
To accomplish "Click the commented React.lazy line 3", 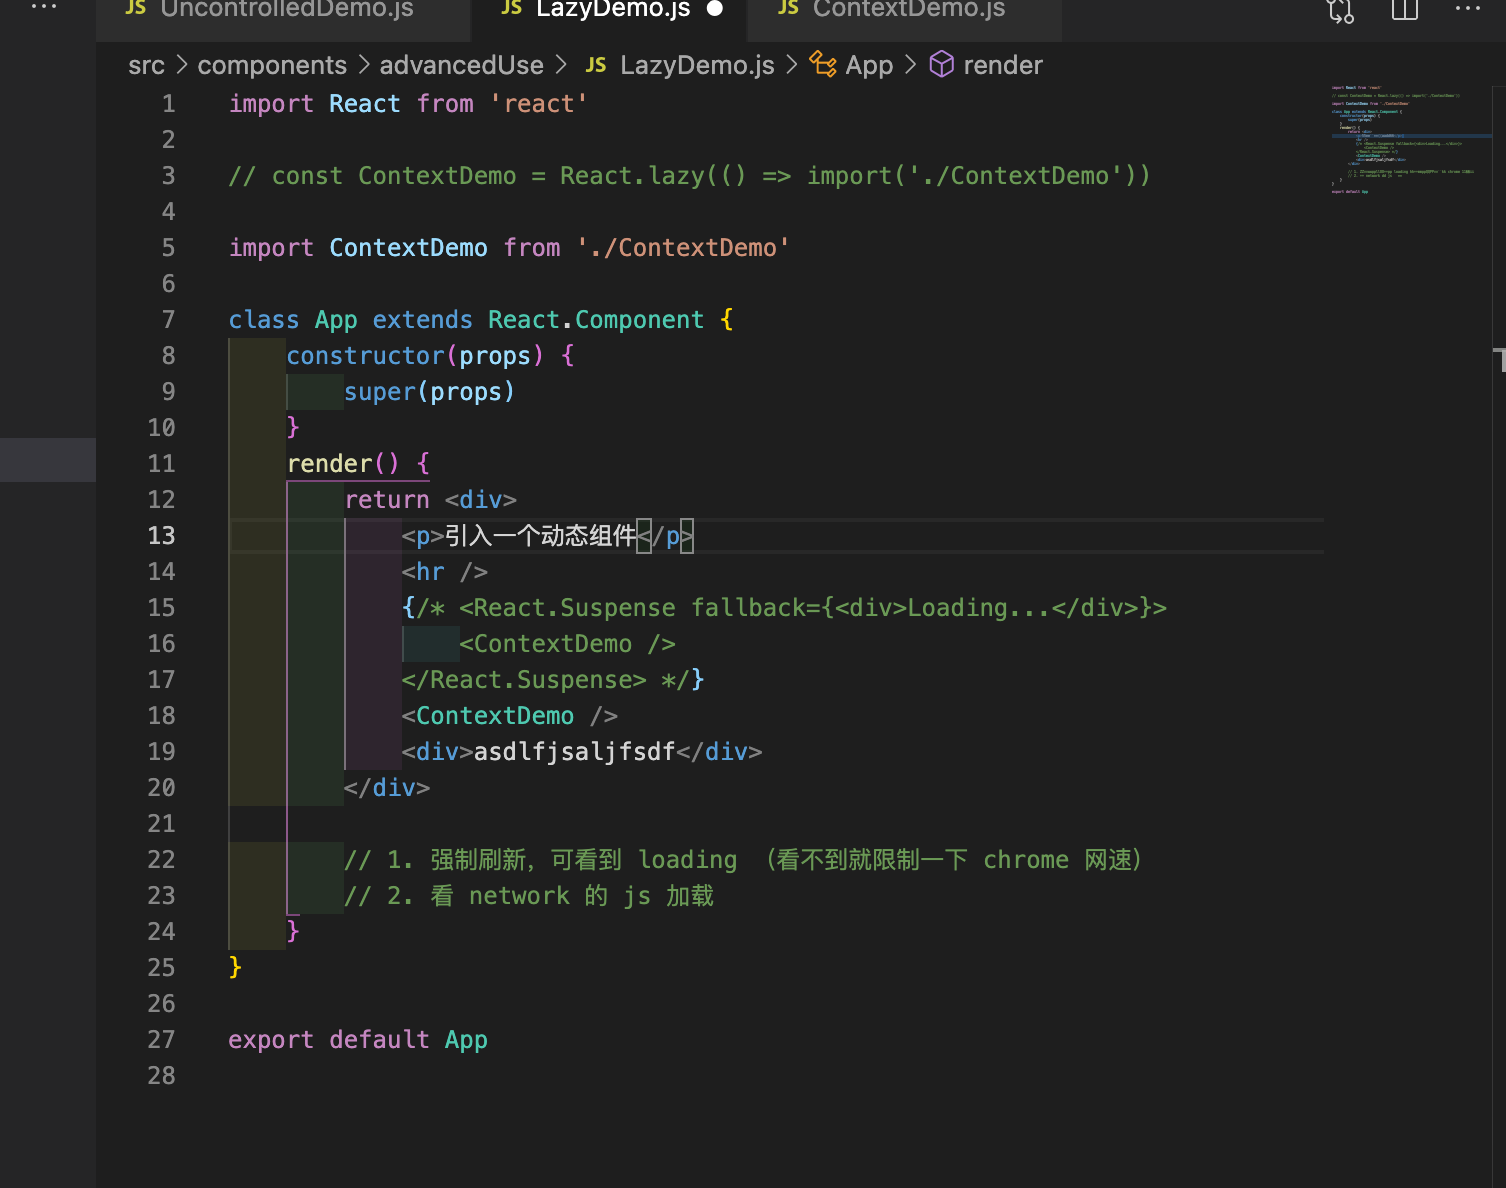I will [690, 176].
